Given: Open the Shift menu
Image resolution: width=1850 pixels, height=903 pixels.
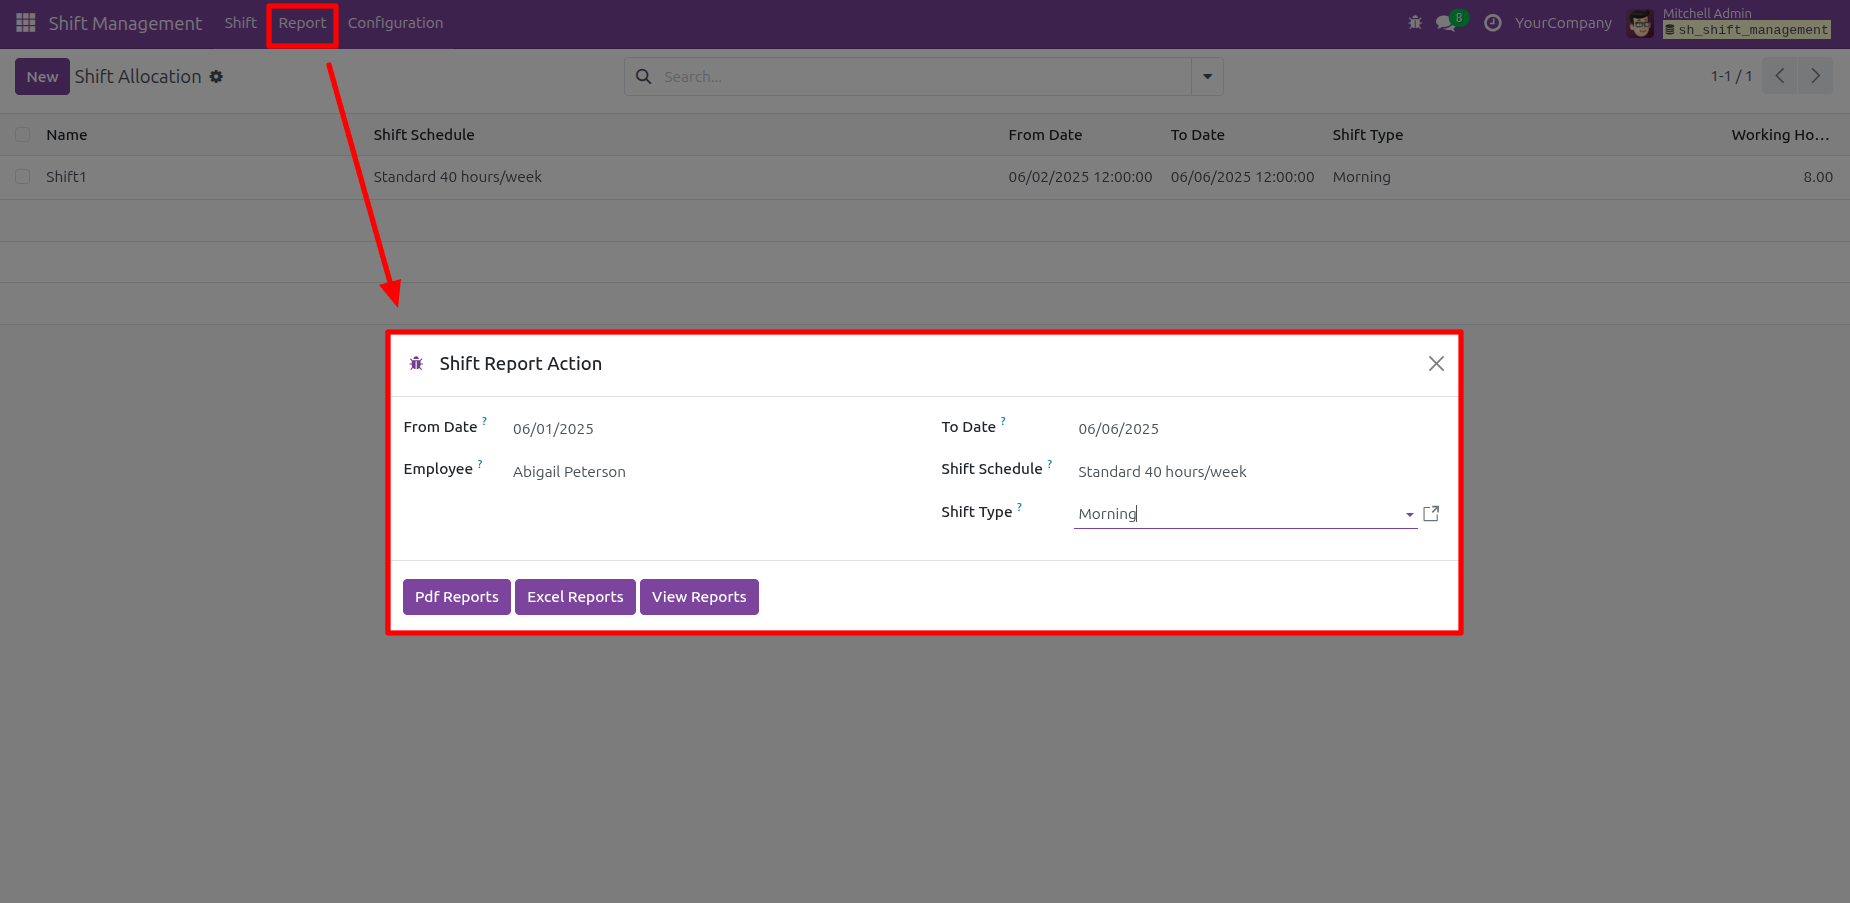Looking at the screenshot, I should click(240, 23).
